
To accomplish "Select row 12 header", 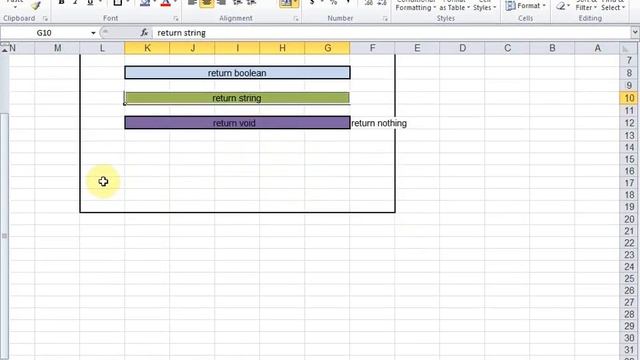I will [x=629, y=123].
